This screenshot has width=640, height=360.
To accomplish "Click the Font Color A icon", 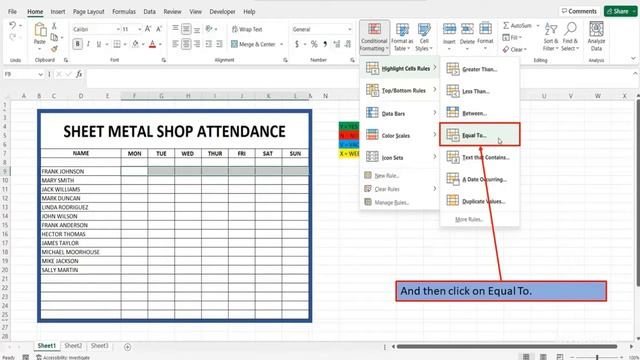I will pyautogui.click(x=152, y=44).
